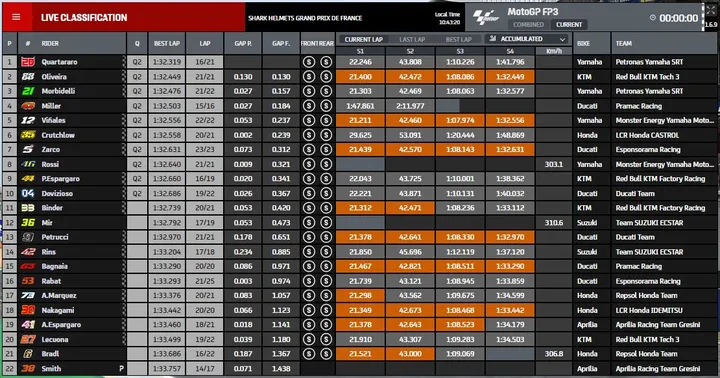Click Rossi's number 46 badge
Image resolution: width=720 pixels, height=378 pixels.
point(28,164)
